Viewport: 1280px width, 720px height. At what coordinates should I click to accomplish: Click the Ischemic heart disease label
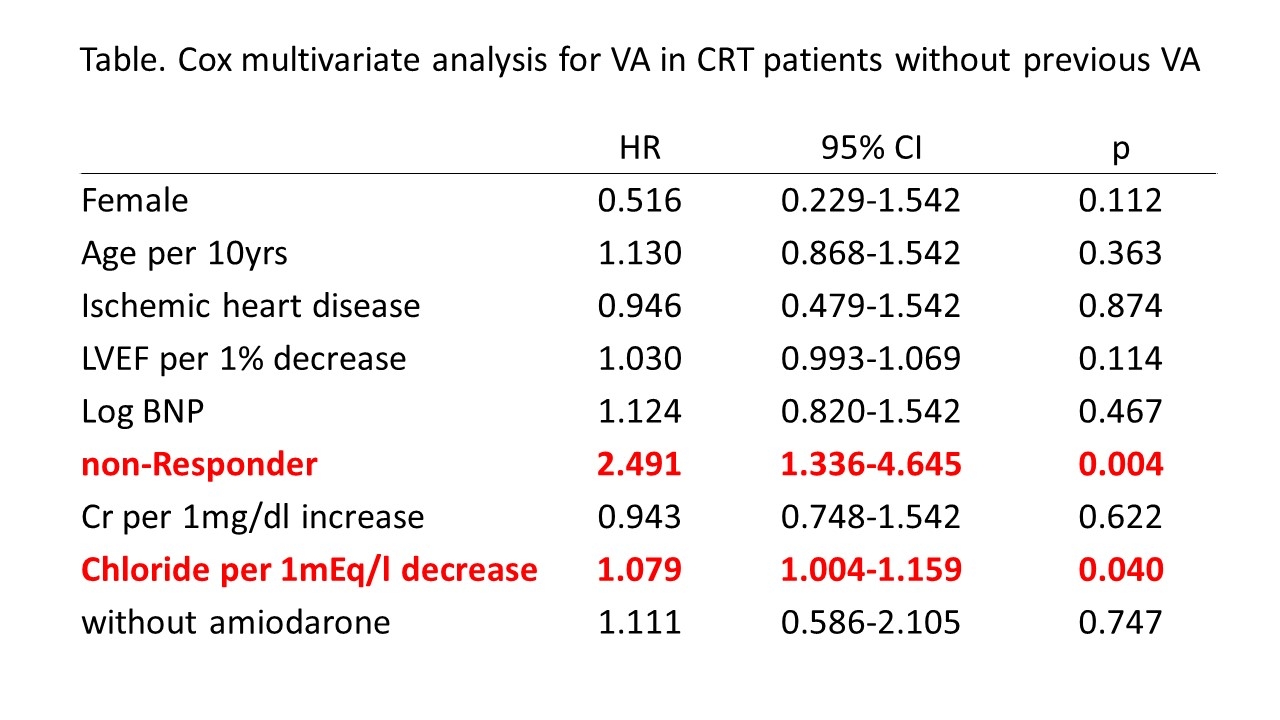(250, 305)
